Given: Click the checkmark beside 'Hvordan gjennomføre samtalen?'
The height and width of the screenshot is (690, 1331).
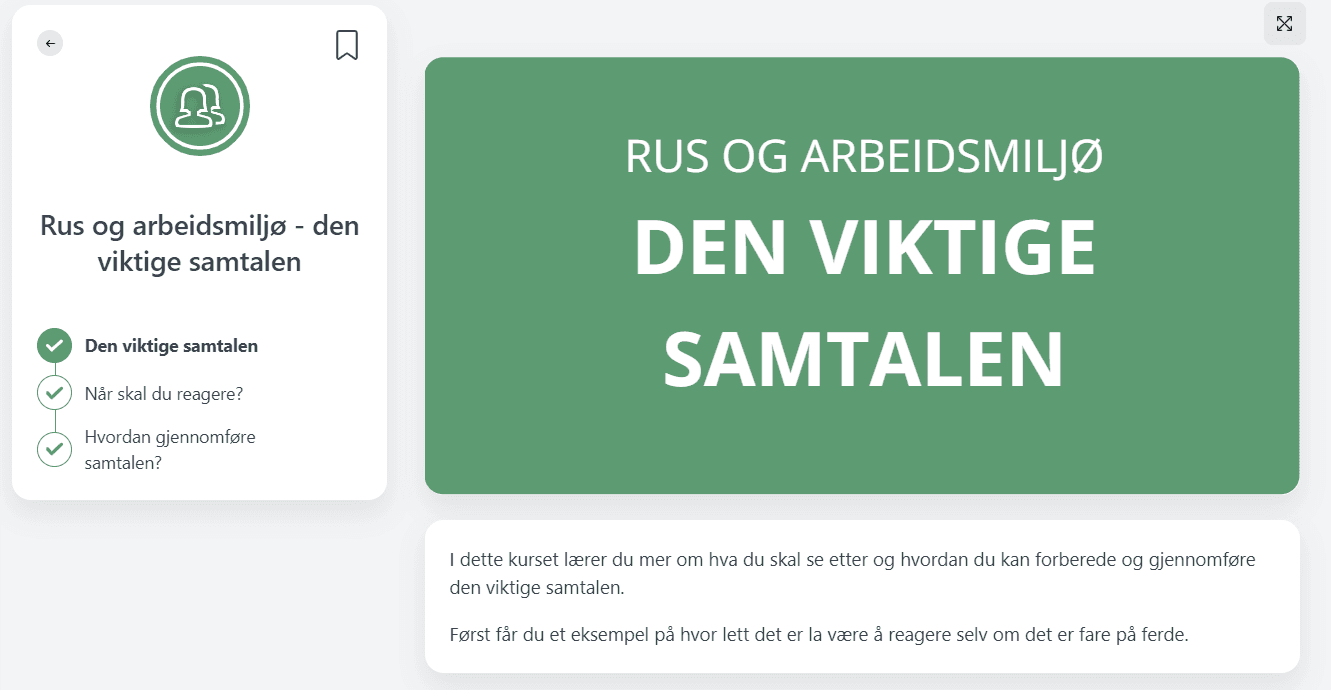Looking at the screenshot, I should tap(54, 448).
